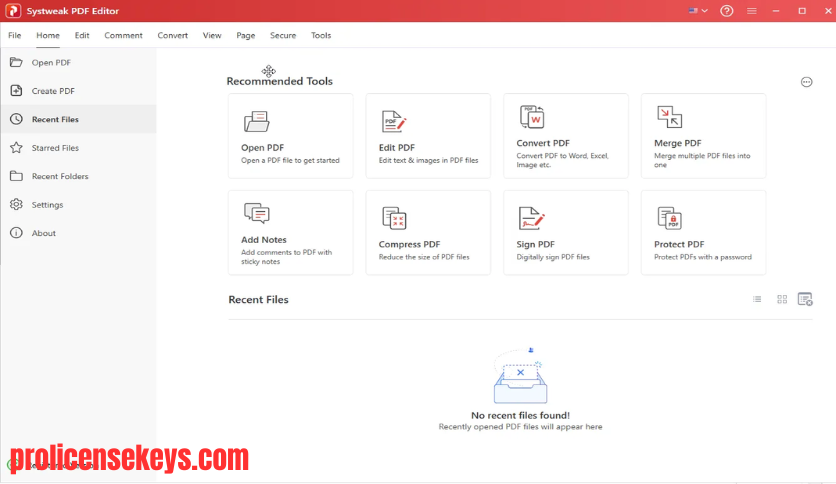This screenshot has width=836, height=484.
Task: Open the Comment tab
Action: [123, 35]
